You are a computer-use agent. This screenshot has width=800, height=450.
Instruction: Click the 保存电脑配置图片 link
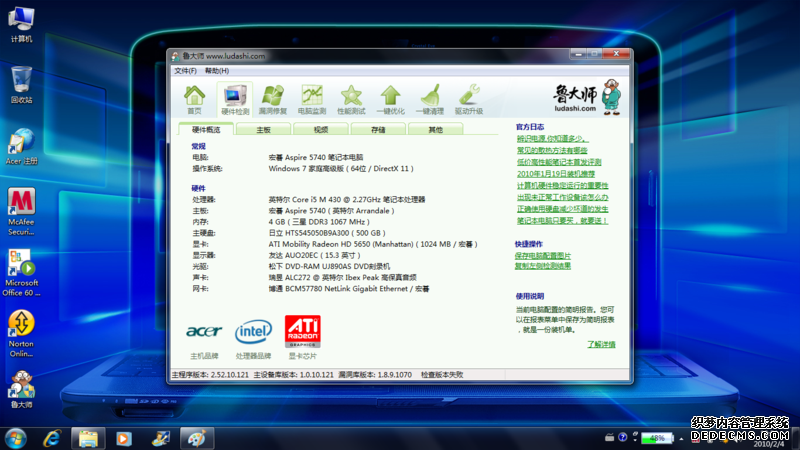(543, 256)
